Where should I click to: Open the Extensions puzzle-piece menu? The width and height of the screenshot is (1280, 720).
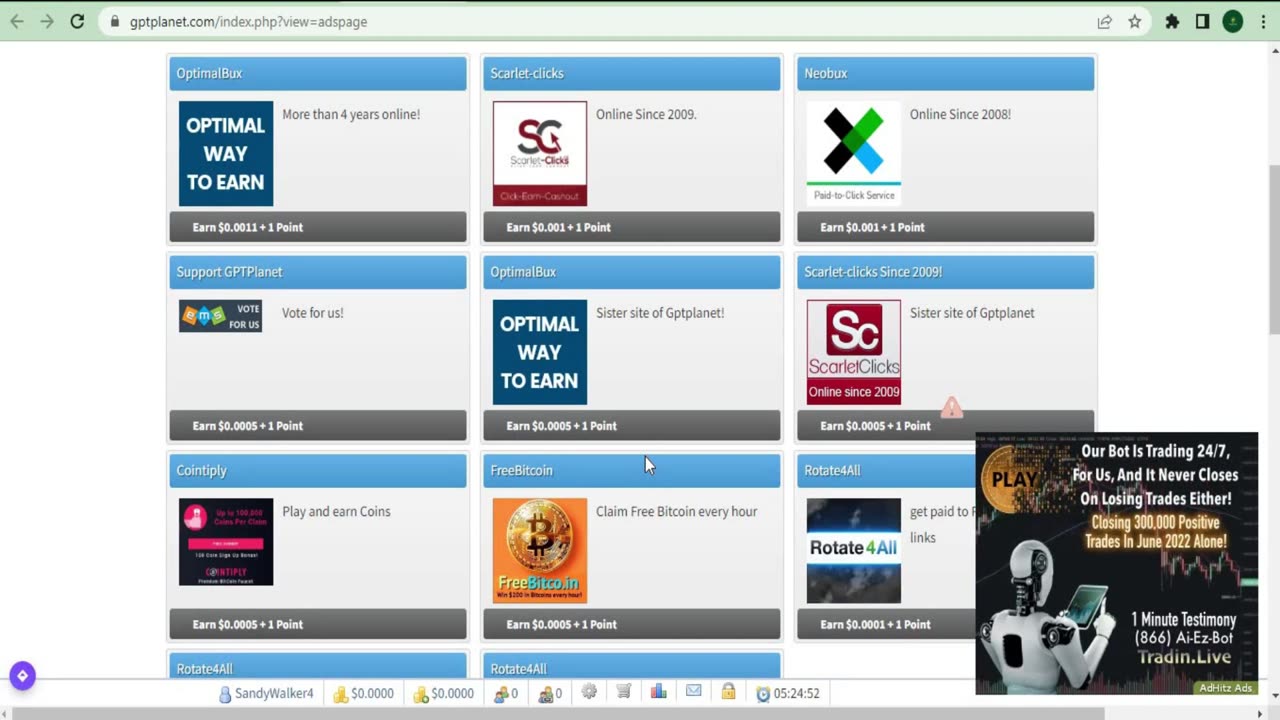(x=1172, y=22)
